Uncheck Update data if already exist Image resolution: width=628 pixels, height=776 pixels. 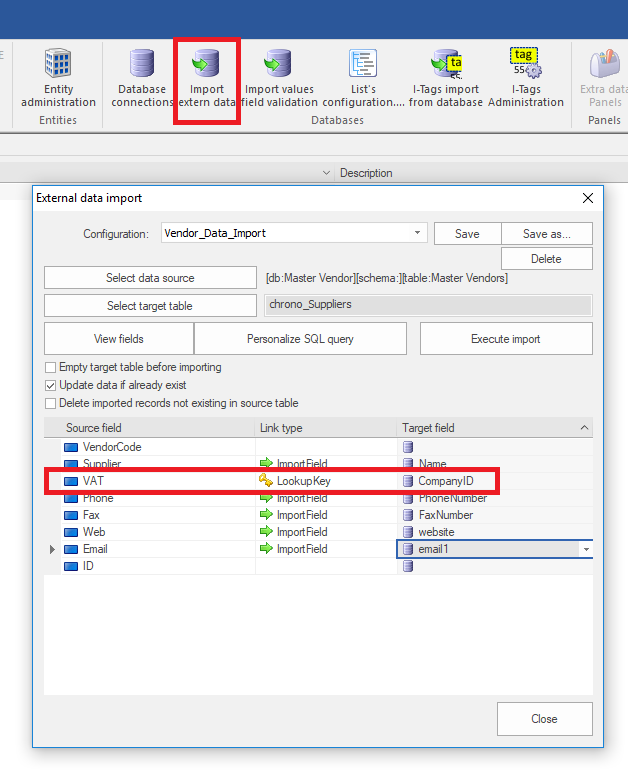51,386
